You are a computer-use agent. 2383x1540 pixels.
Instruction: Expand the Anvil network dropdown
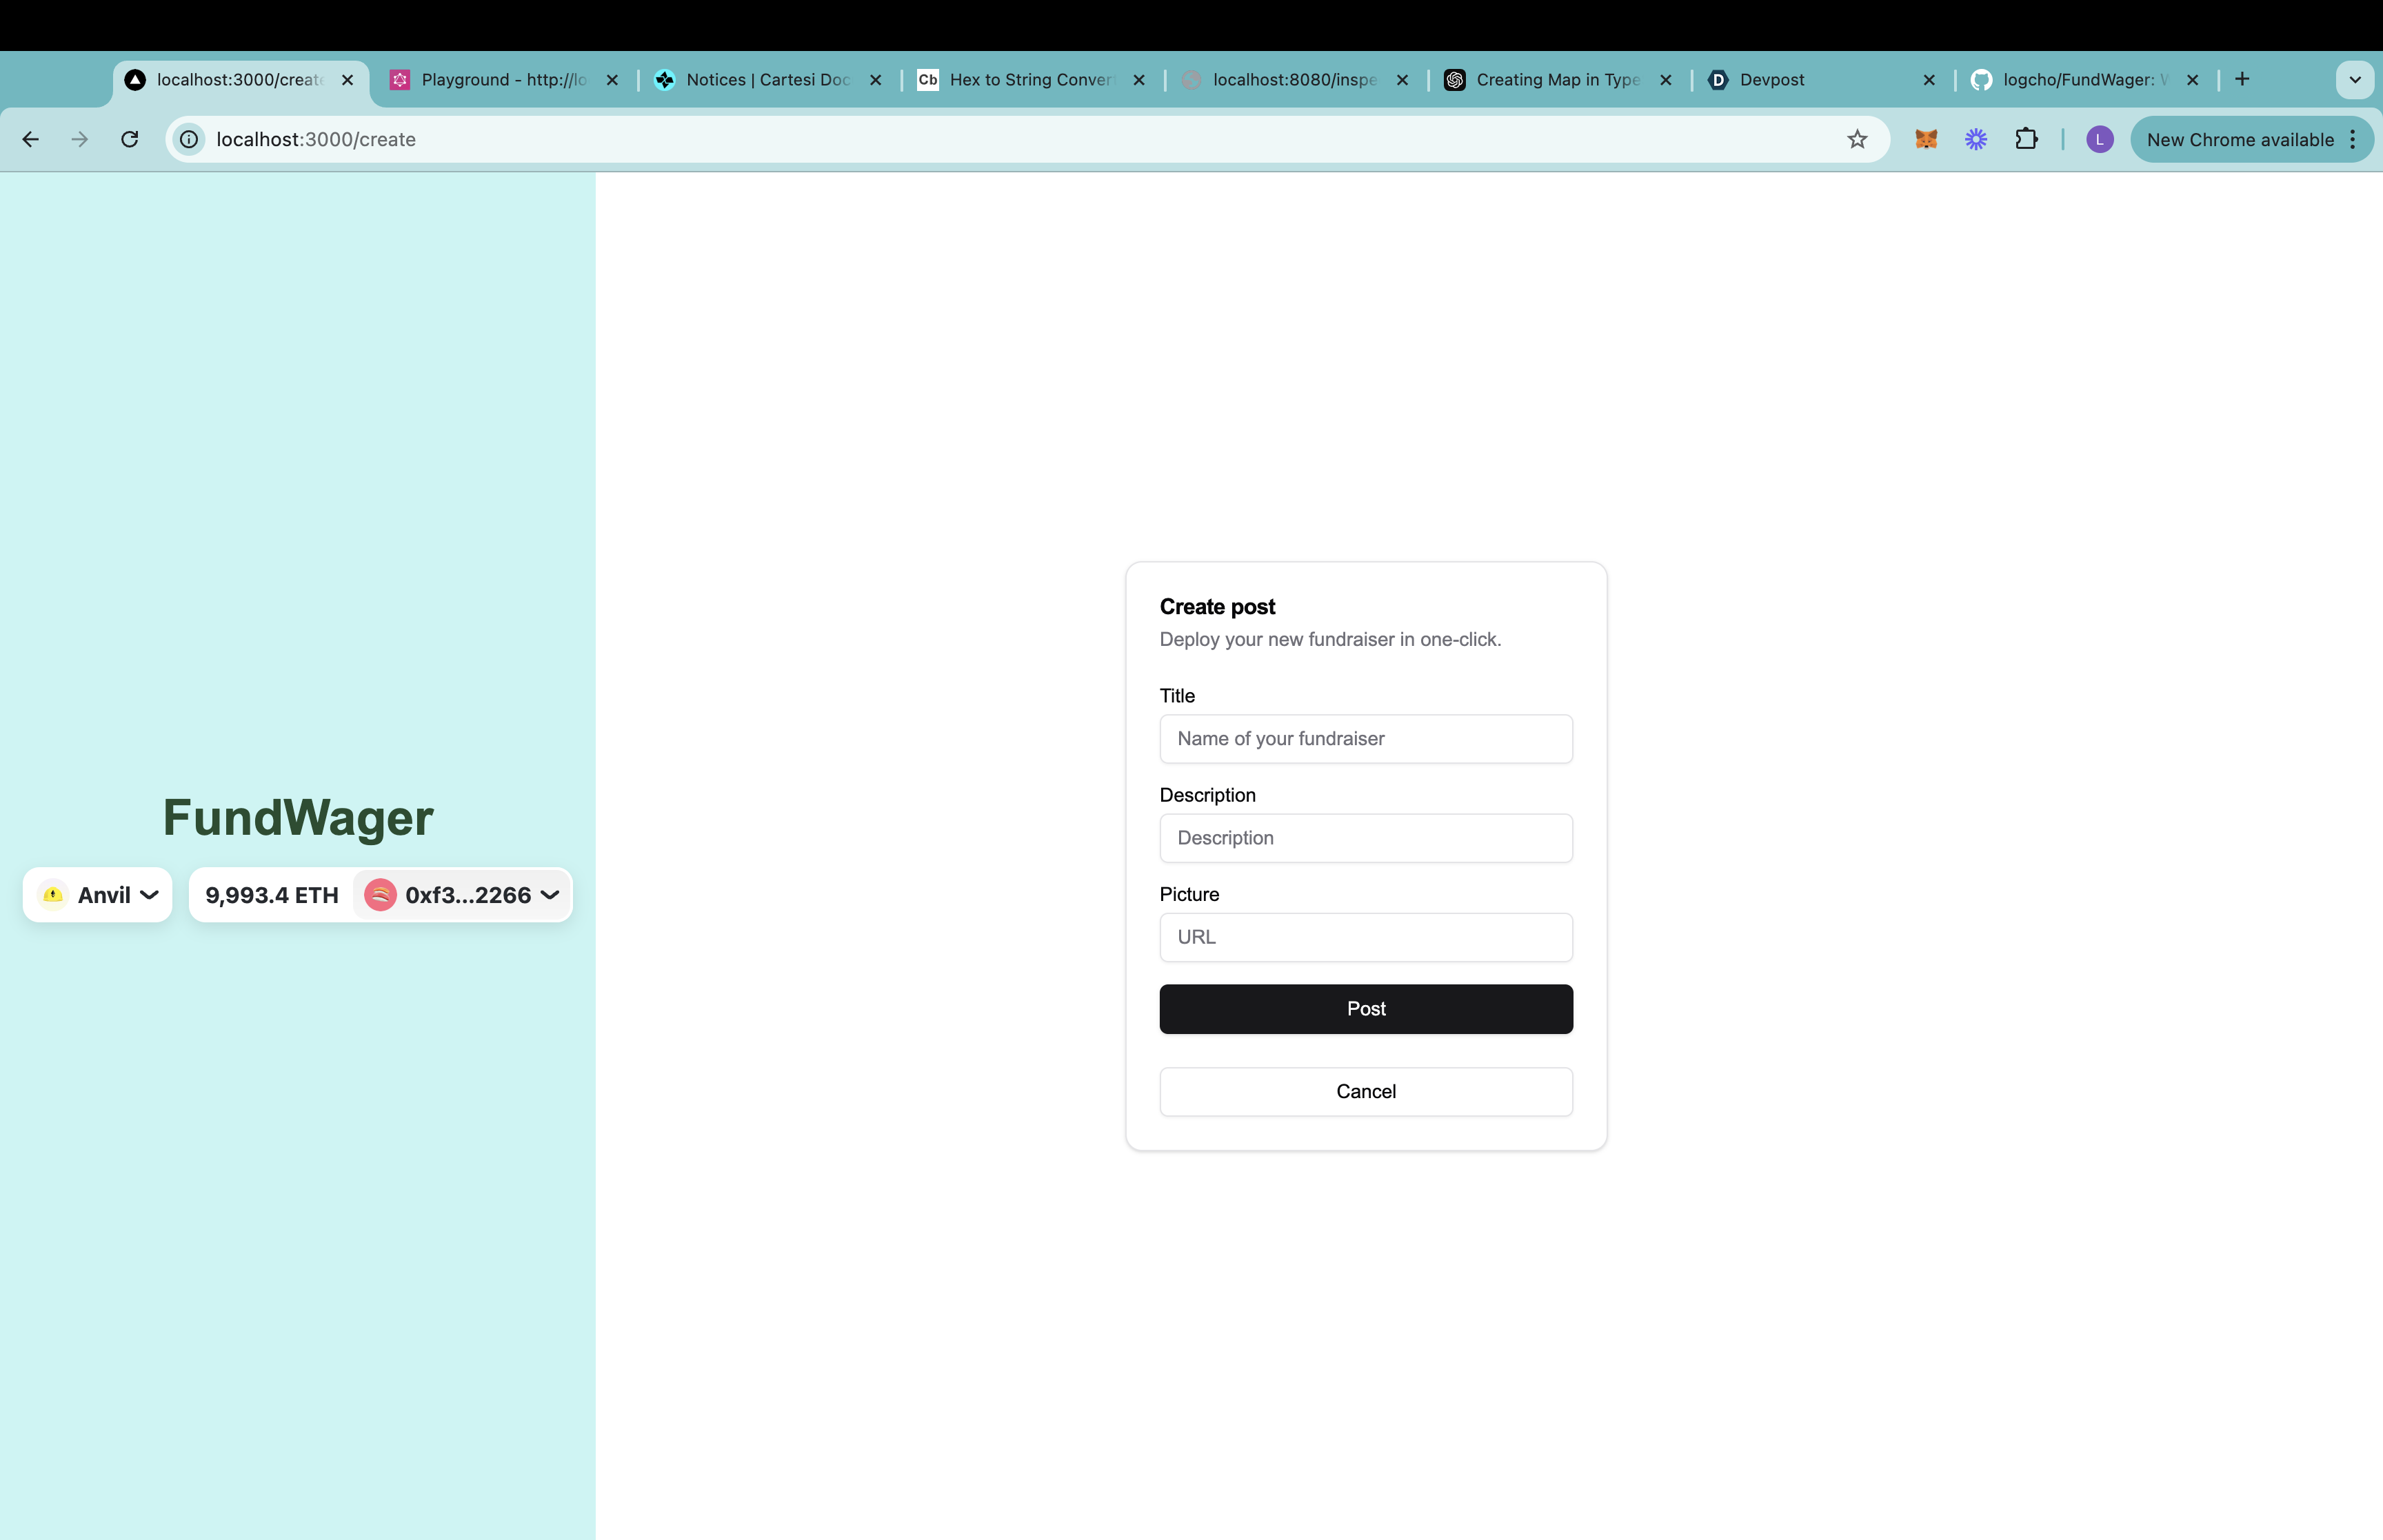pyautogui.click(x=98, y=895)
